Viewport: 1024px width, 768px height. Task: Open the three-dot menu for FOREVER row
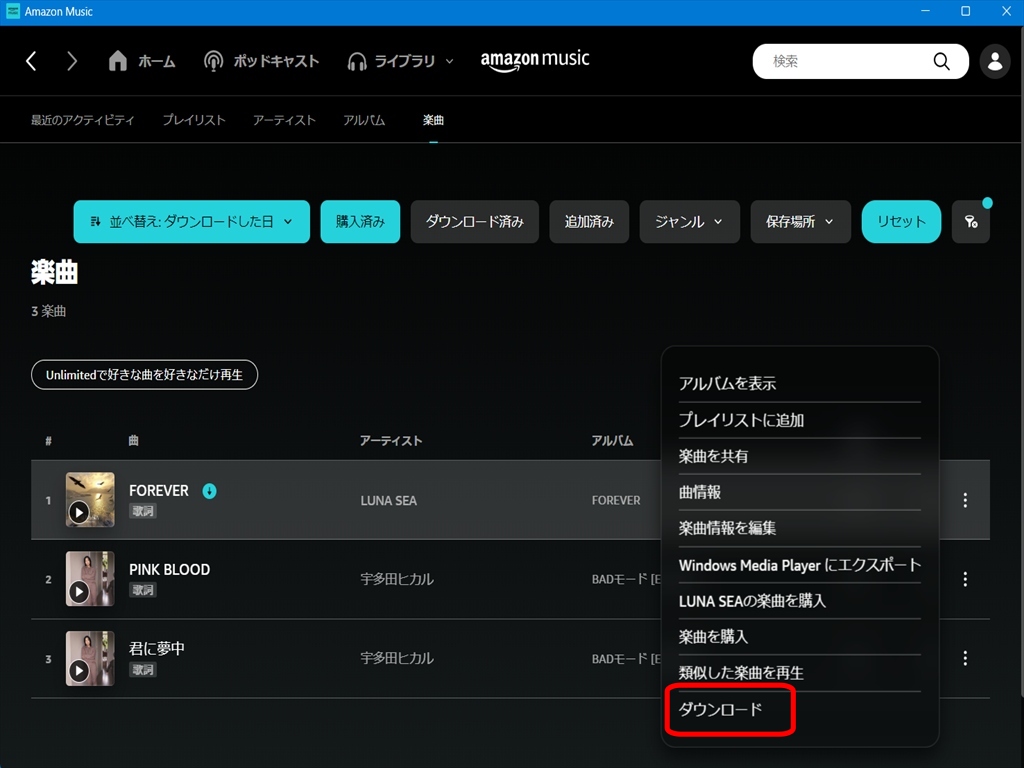tap(965, 500)
